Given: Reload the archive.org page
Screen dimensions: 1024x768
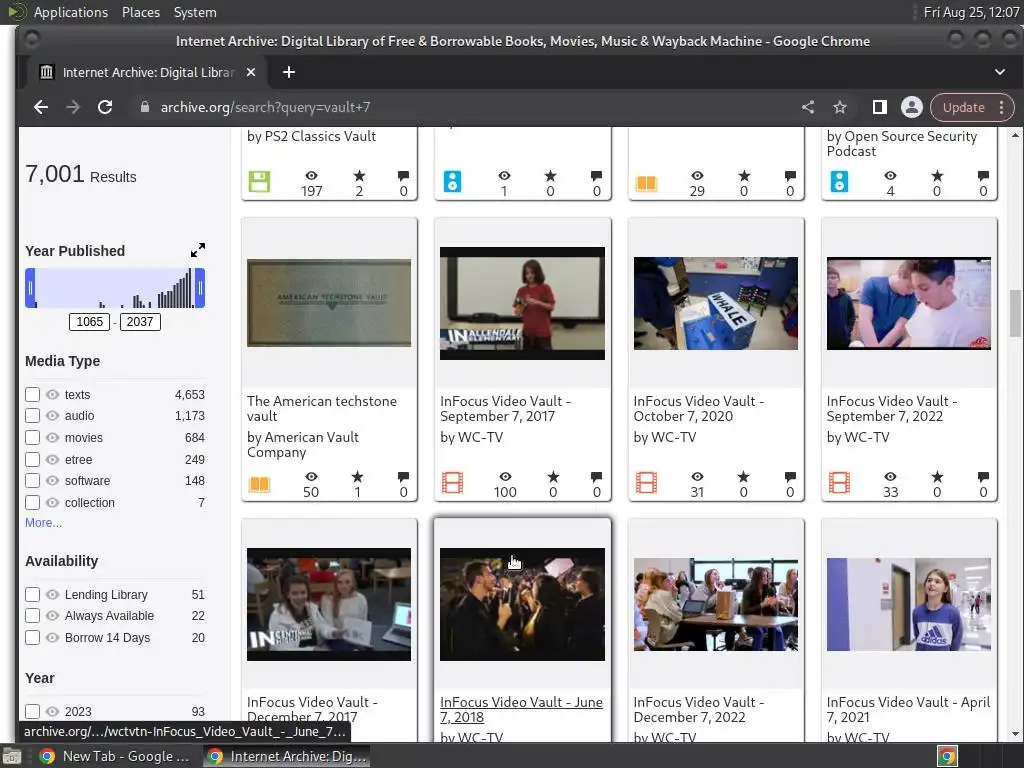Looking at the screenshot, I should pyautogui.click(x=105, y=107).
